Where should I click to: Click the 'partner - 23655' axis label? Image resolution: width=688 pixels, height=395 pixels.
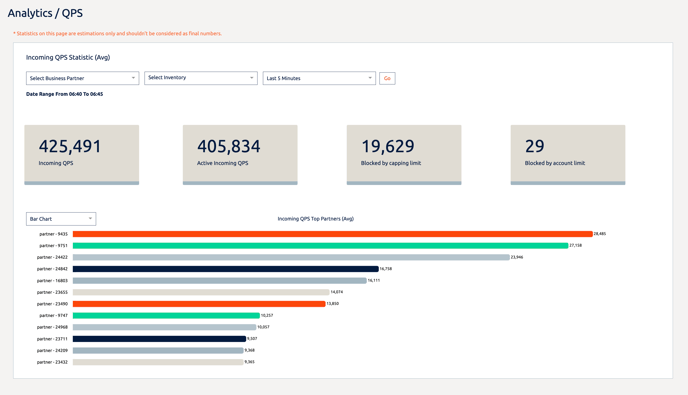coord(52,292)
